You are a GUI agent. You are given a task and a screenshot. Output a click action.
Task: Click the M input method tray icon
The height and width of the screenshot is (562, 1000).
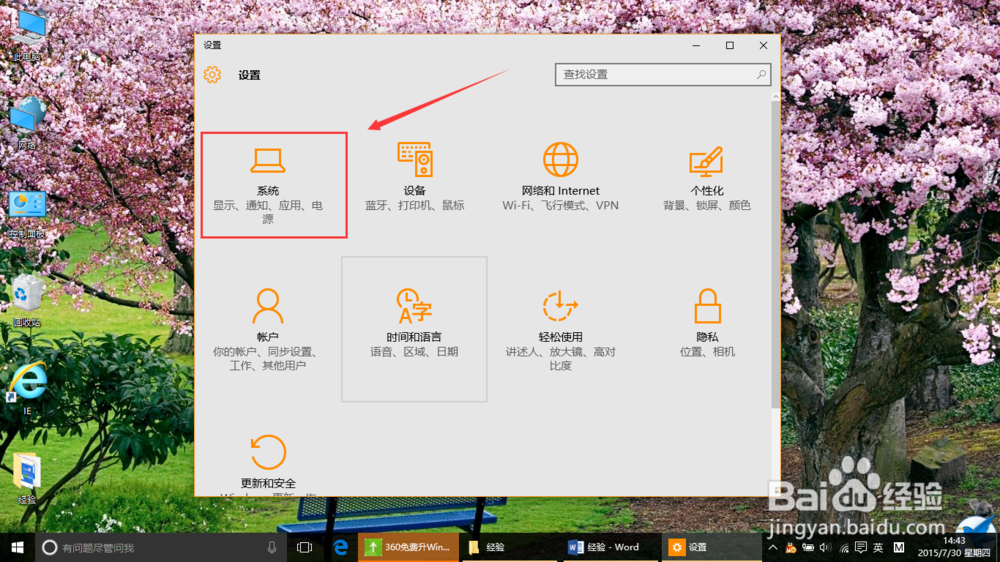(x=899, y=547)
